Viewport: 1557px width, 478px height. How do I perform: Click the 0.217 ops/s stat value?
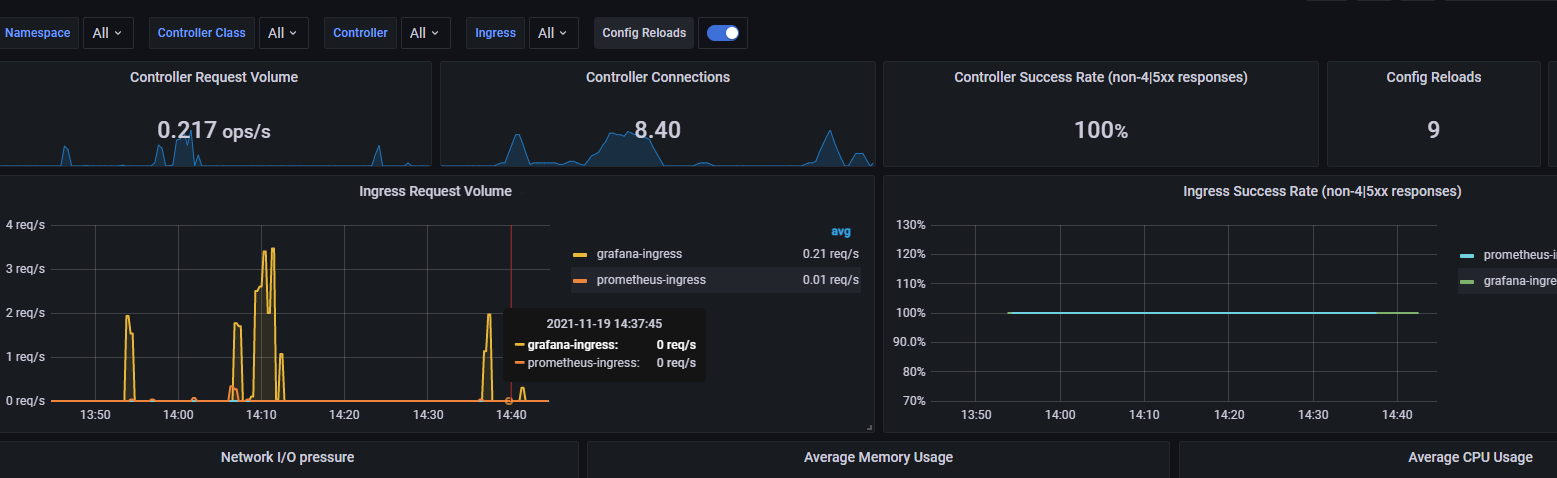click(214, 130)
